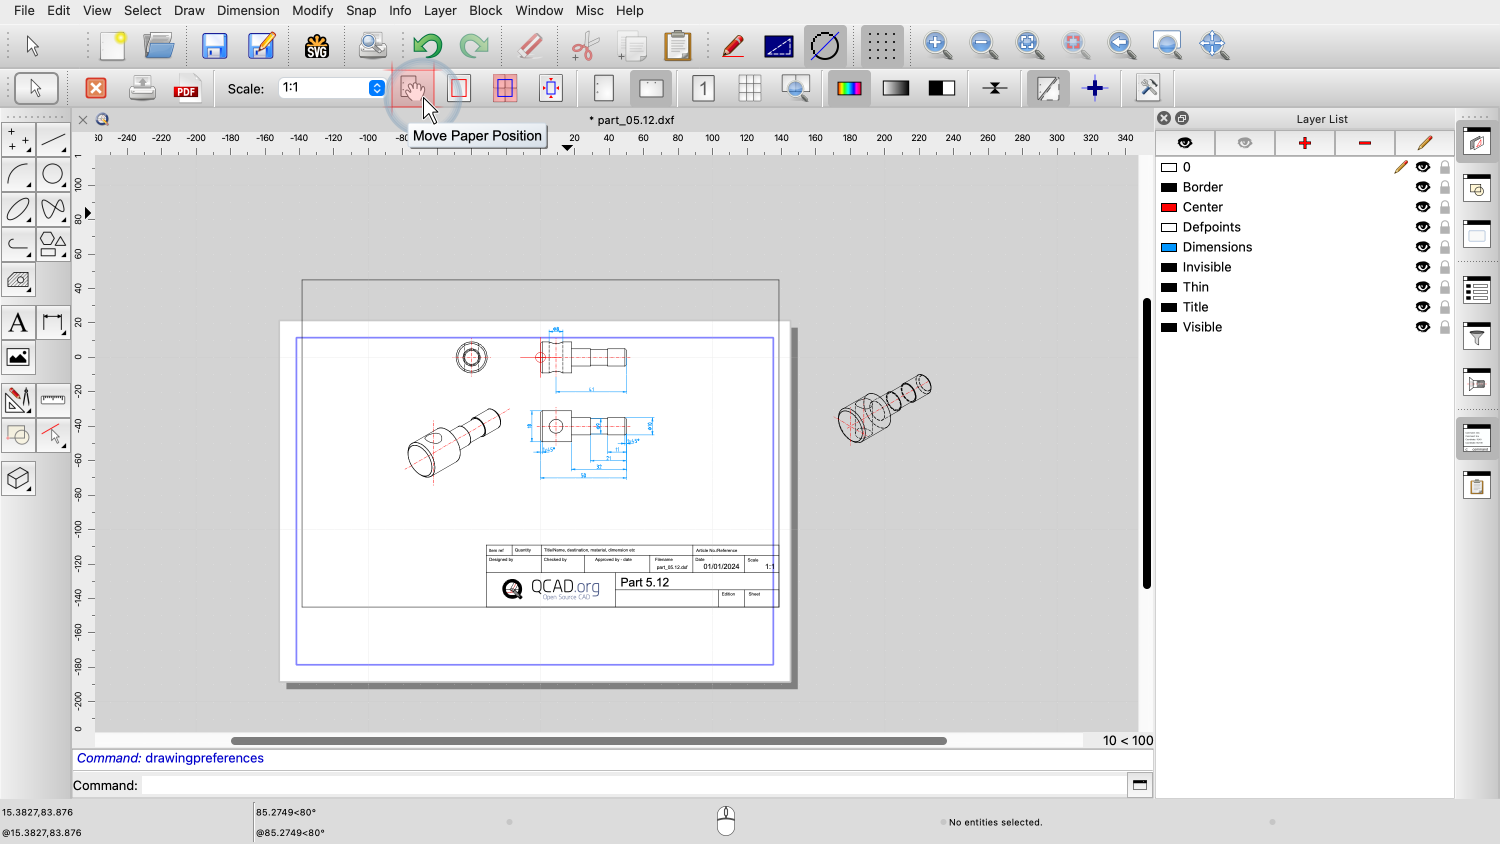Click the Zoom In magnifier icon

(x=937, y=45)
